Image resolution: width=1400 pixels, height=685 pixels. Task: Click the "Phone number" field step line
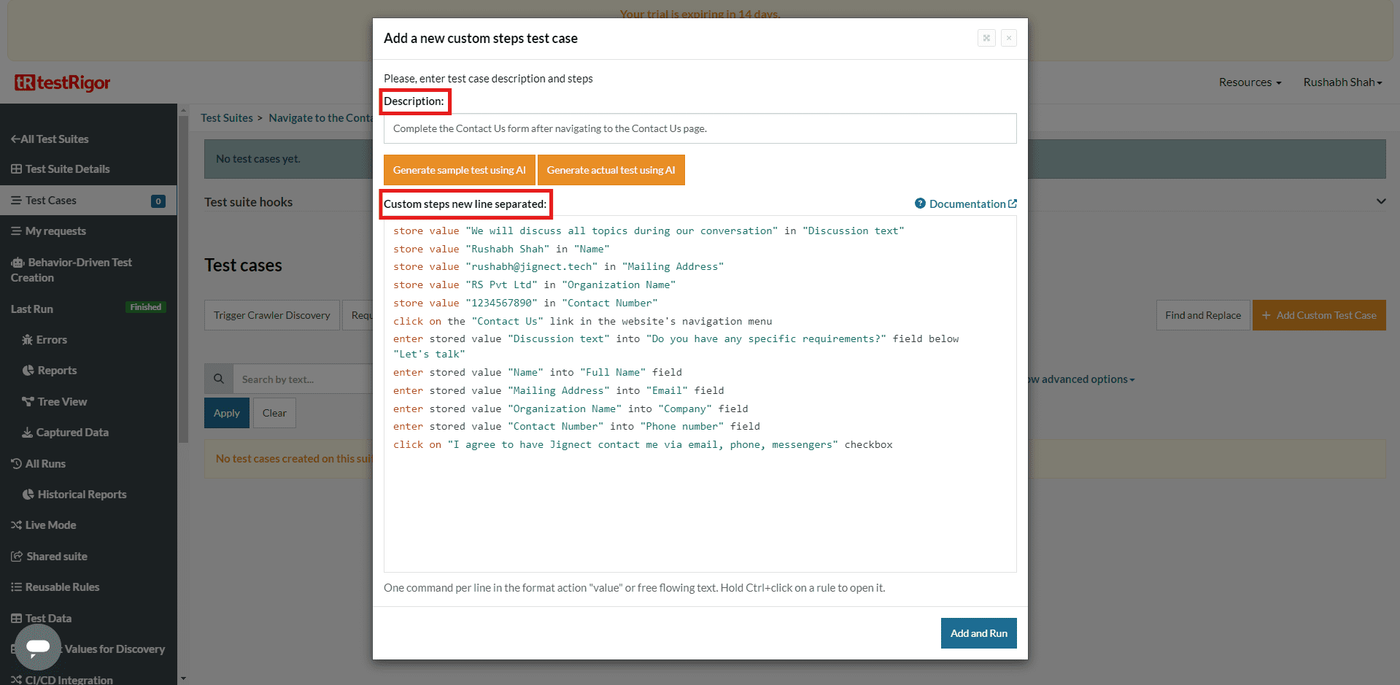pyautogui.click(x=576, y=427)
